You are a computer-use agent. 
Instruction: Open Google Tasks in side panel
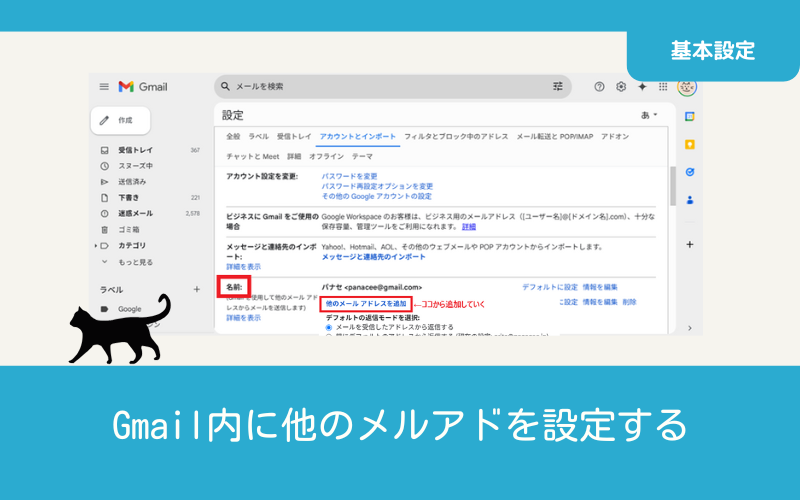689,172
